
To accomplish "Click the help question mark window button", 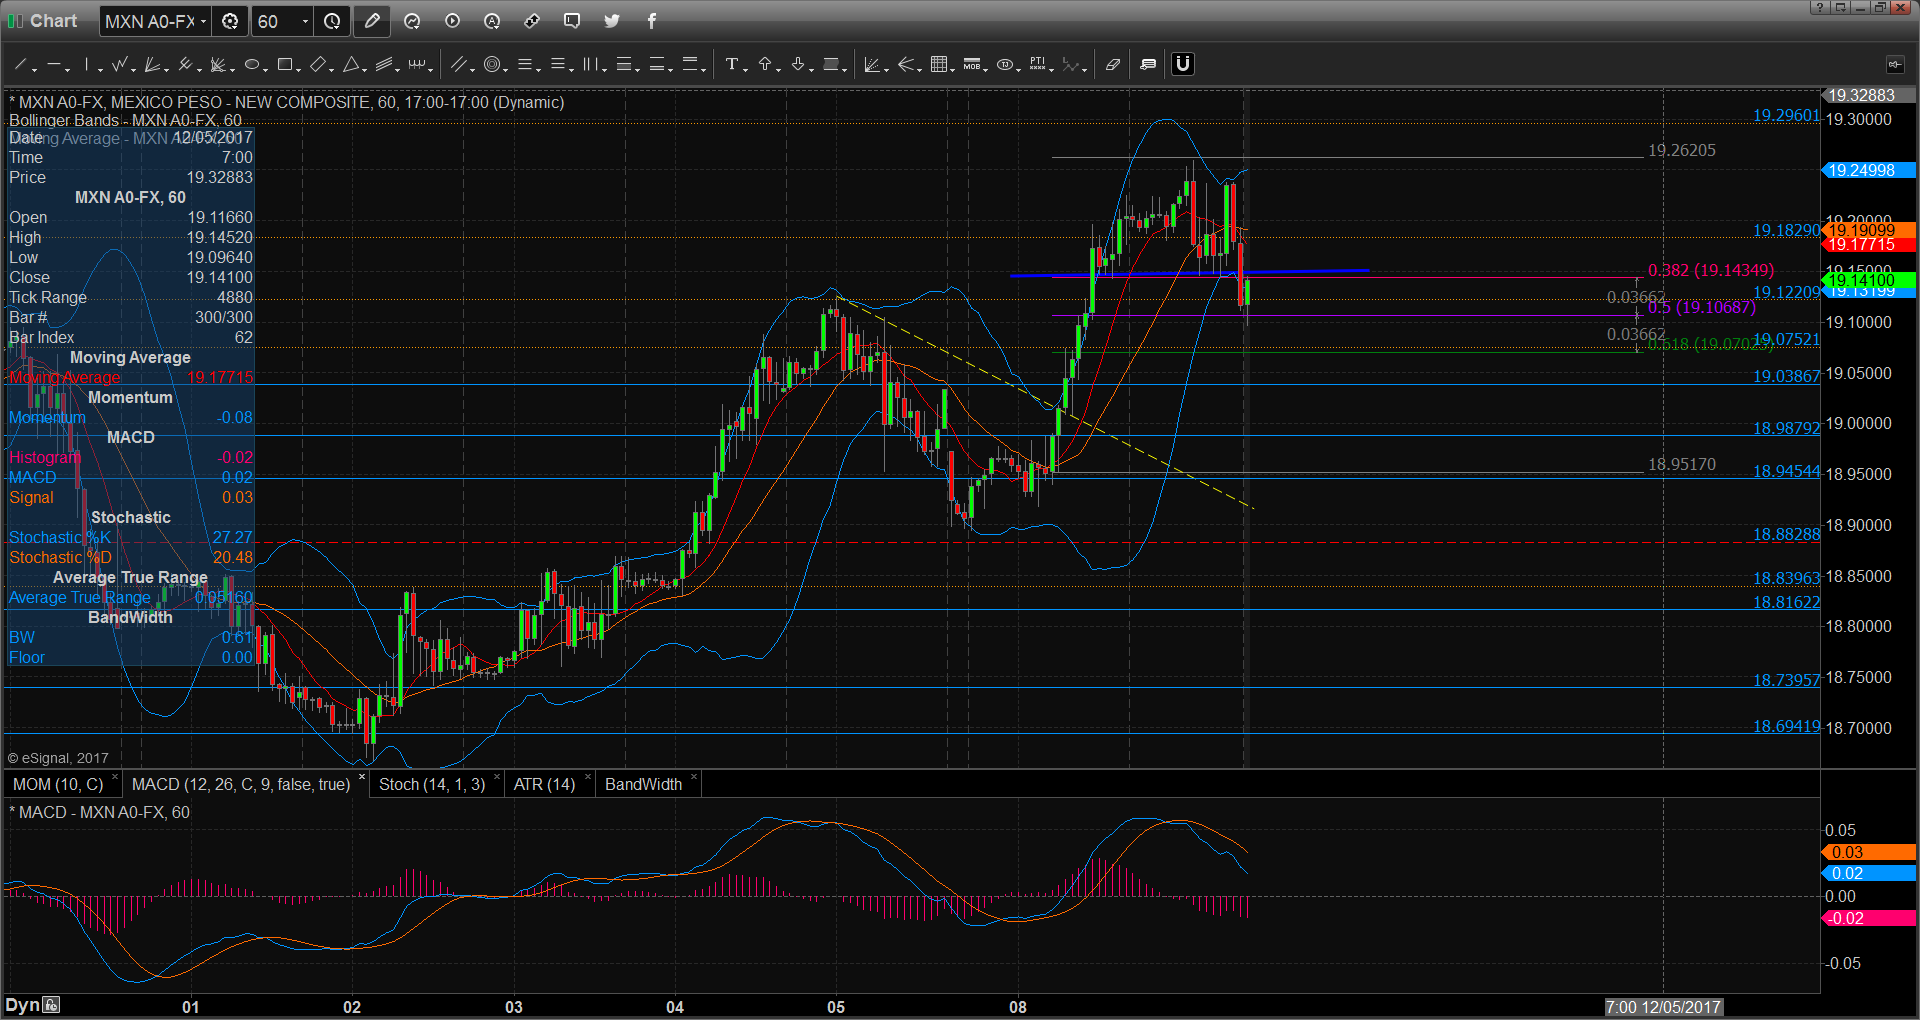I will 1819,7.
